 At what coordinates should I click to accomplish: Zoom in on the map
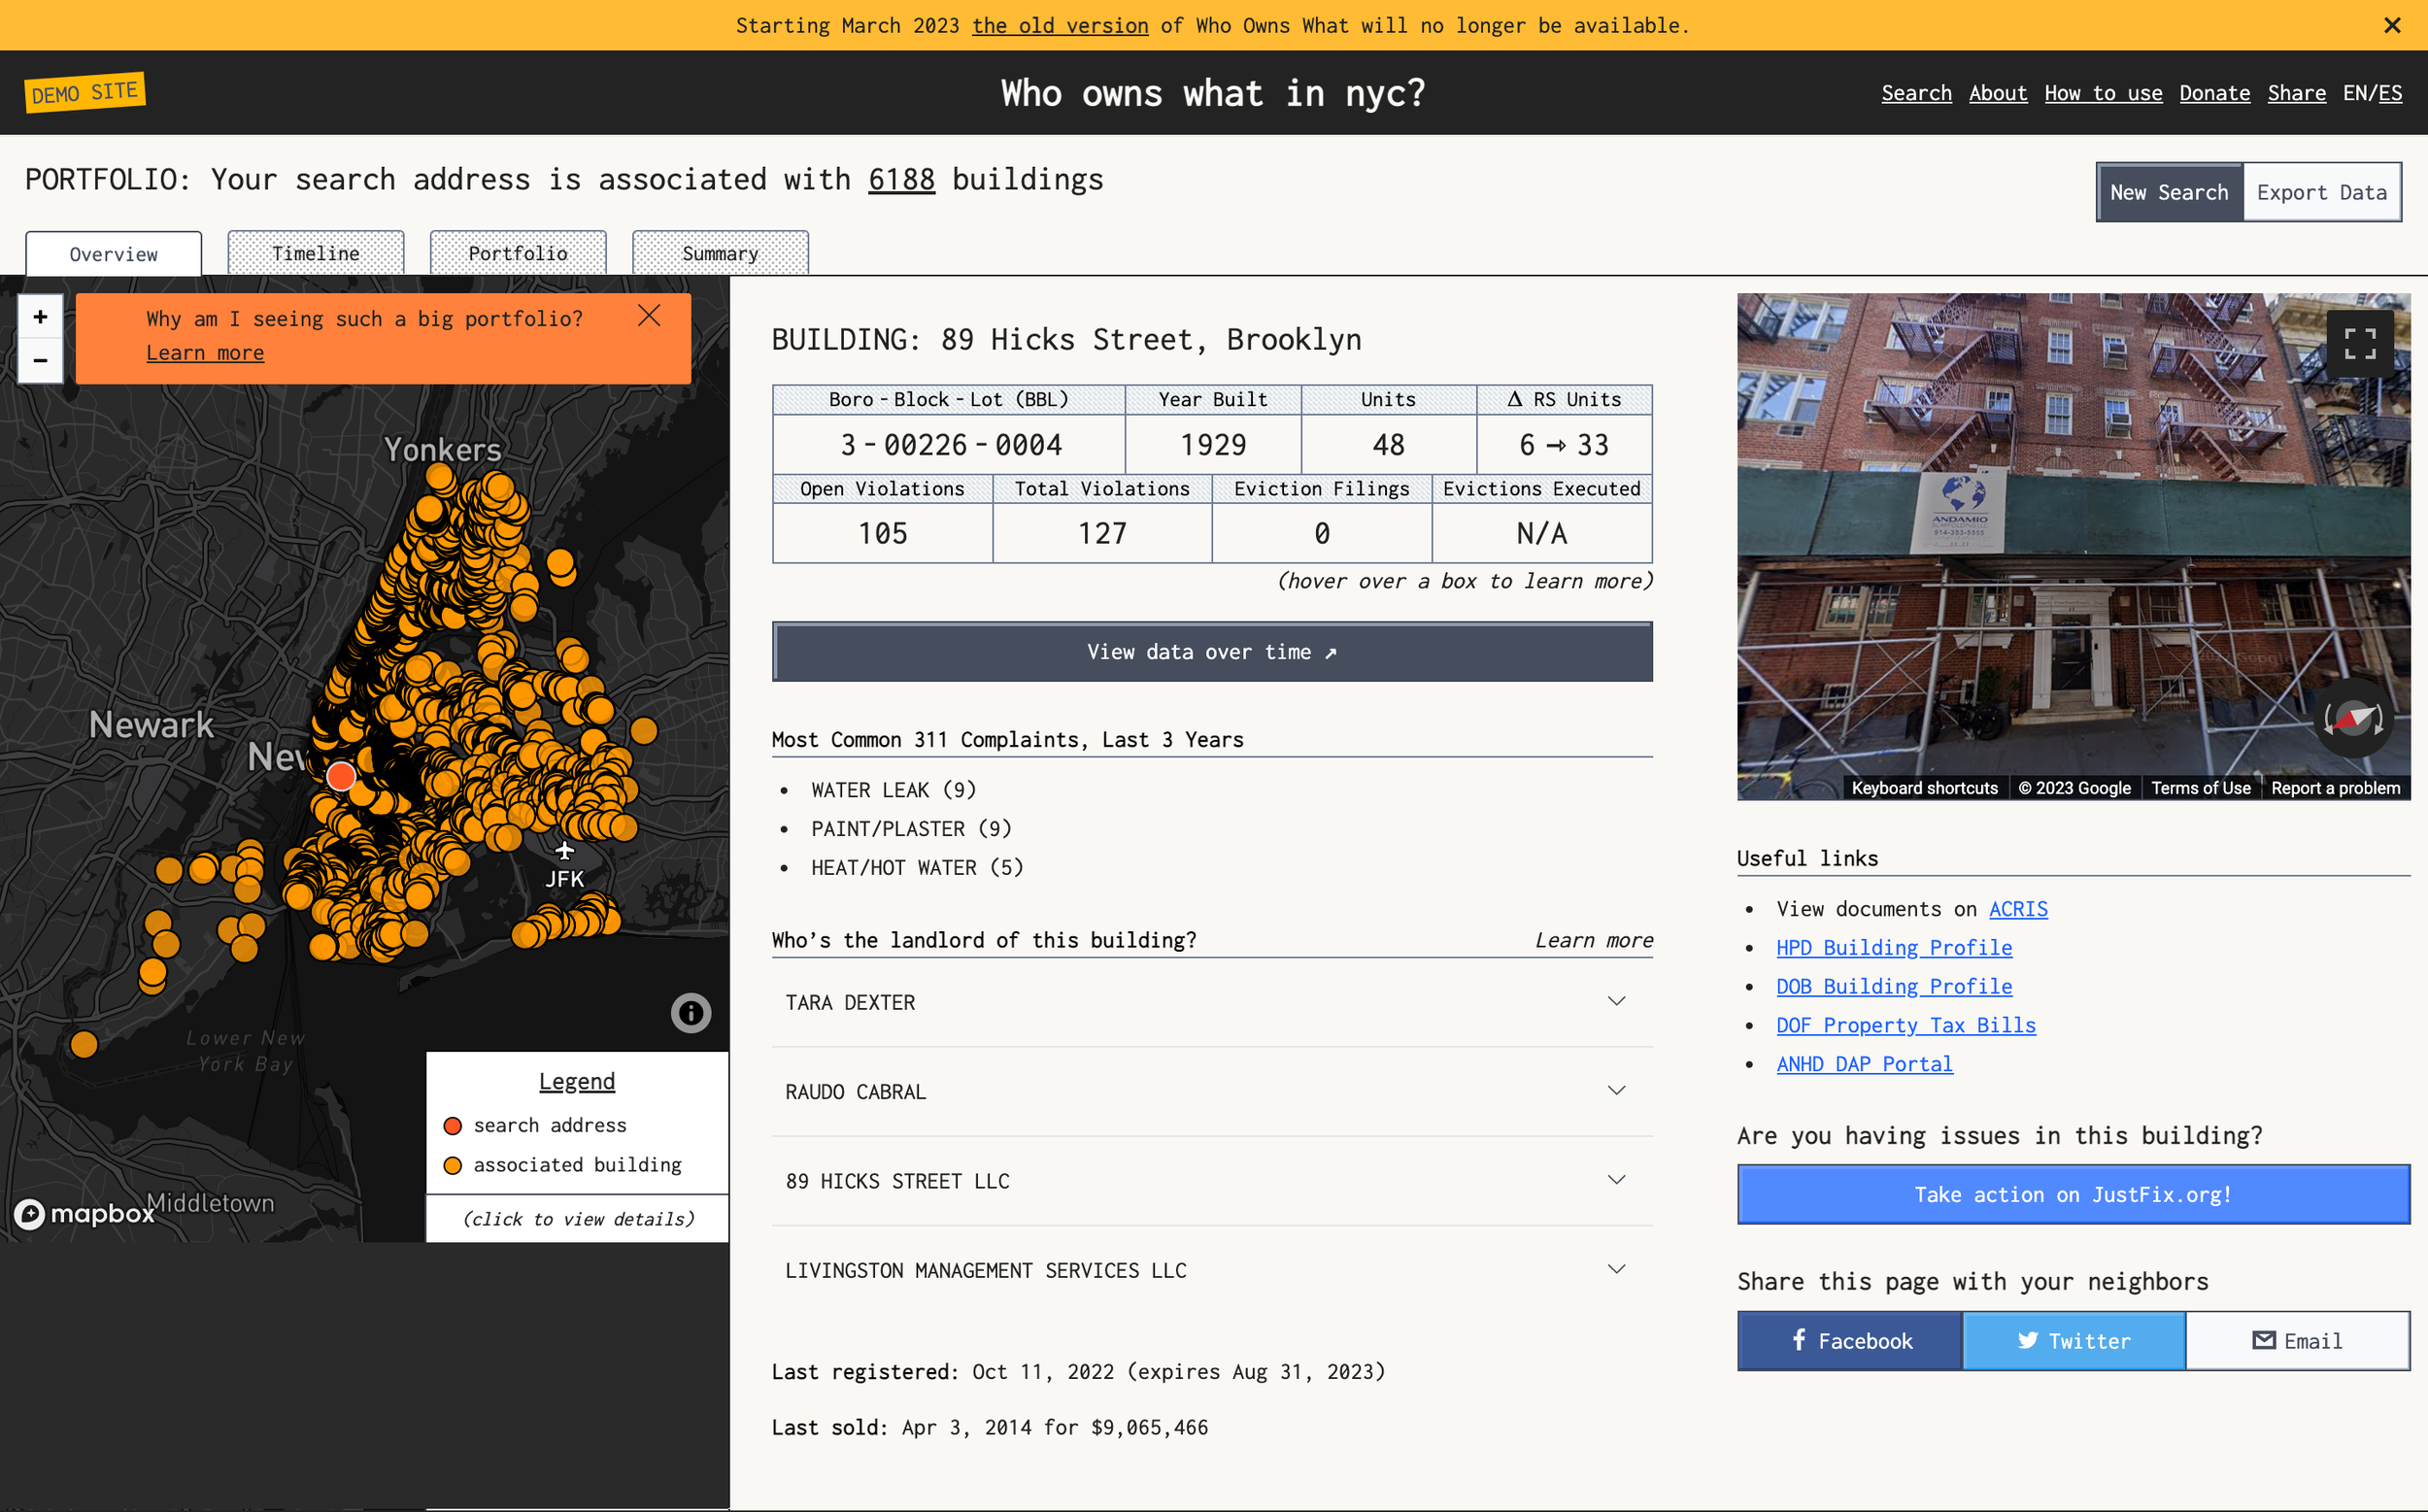coord(40,317)
